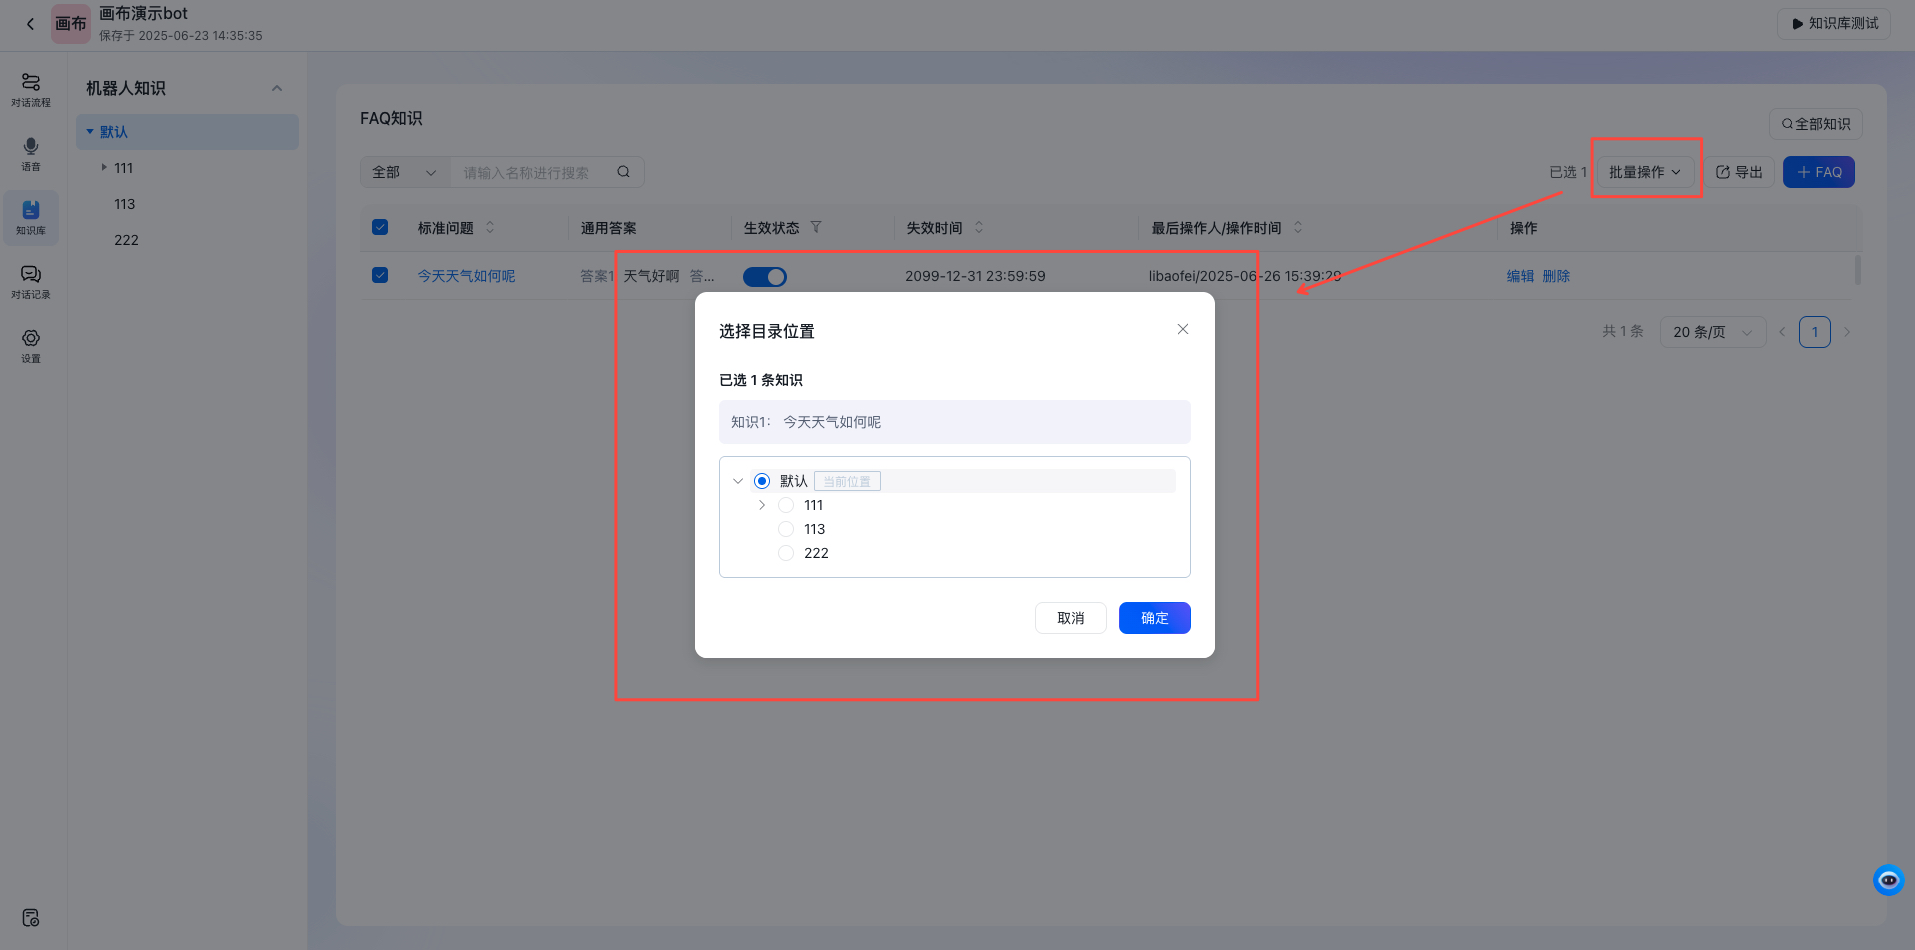1915x950 pixels.
Task: Collapse the 机器人知识 panel
Action: click(x=277, y=88)
